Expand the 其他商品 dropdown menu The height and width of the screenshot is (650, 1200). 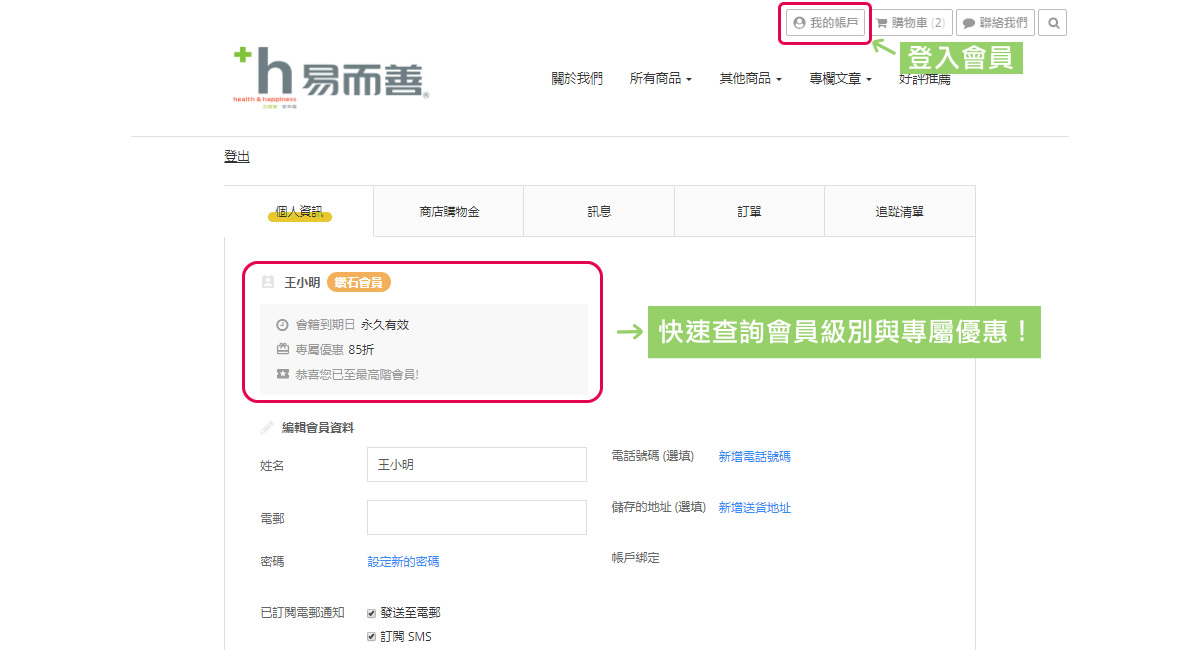750,79
